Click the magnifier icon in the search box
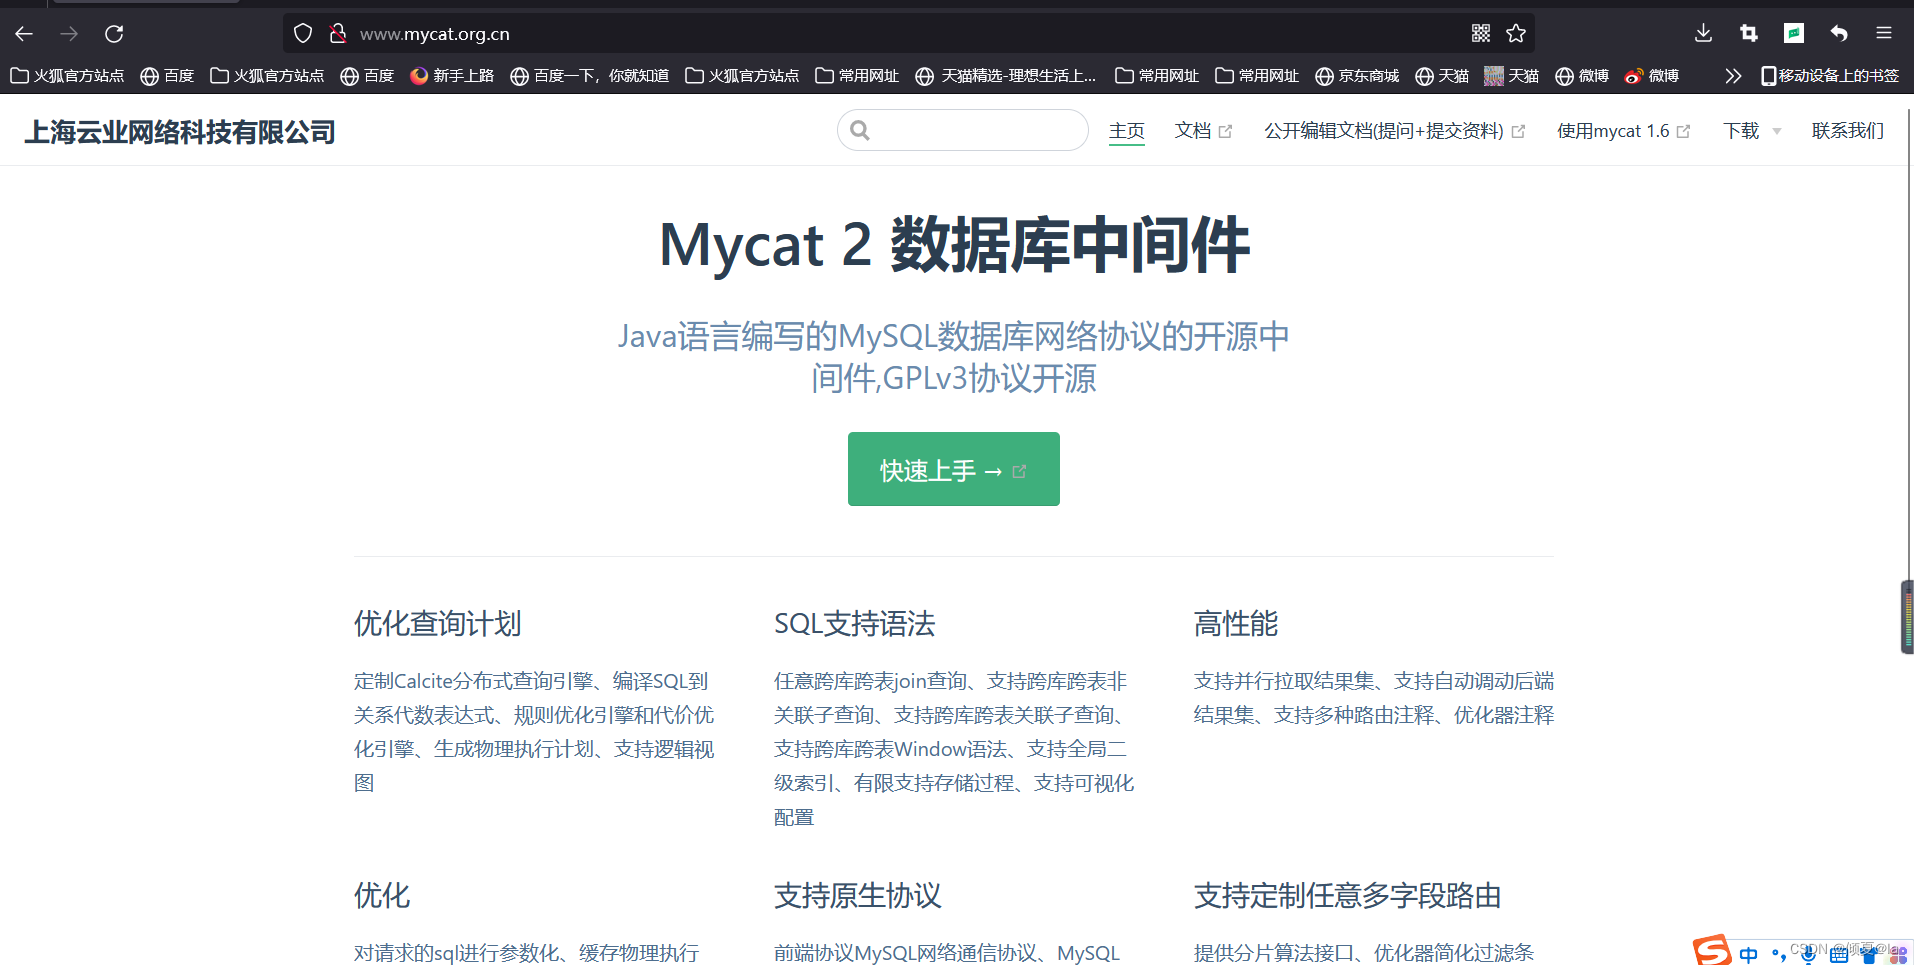Viewport: 1914px width, 965px height. [x=860, y=130]
